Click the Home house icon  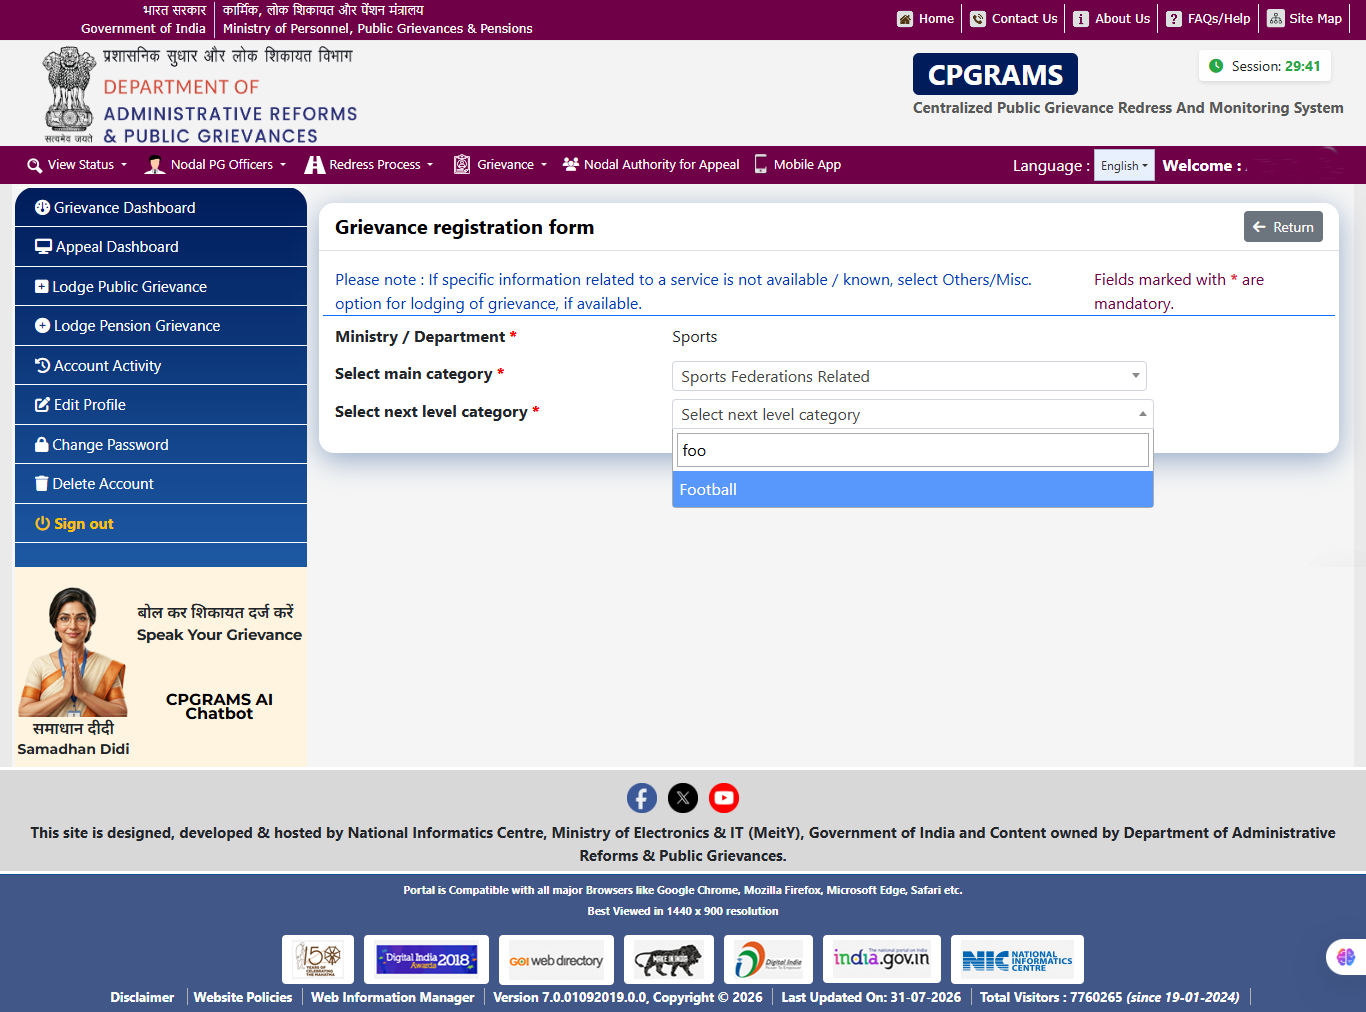point(905,19)
